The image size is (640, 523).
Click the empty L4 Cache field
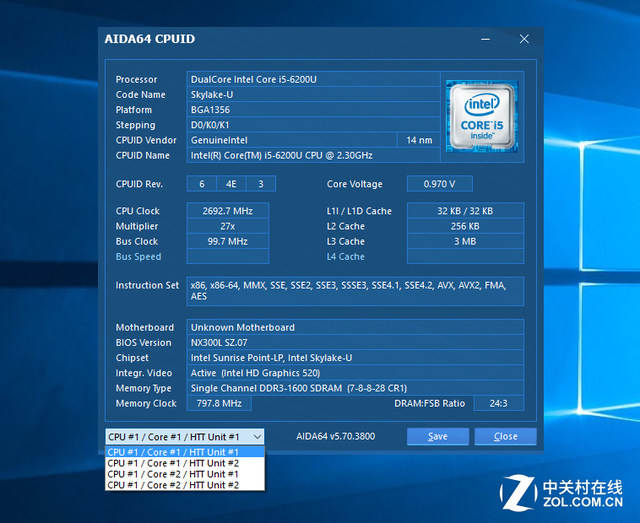pos(465,256)
